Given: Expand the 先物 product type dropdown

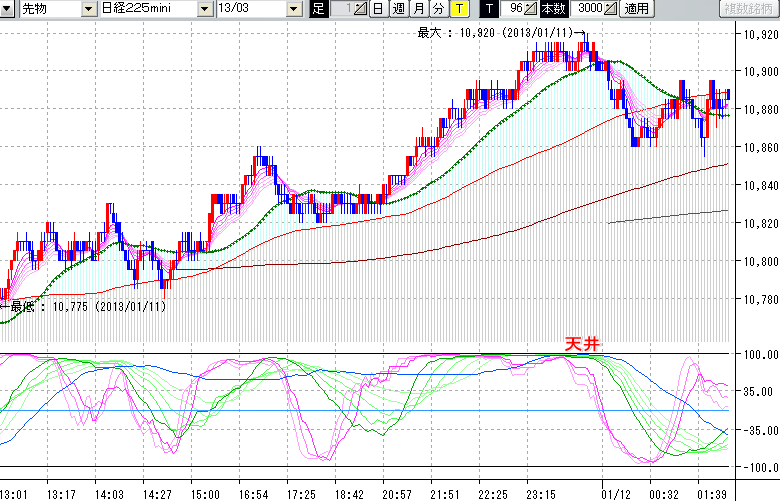Looking at the screenshot, I should [x=89, y=9].
